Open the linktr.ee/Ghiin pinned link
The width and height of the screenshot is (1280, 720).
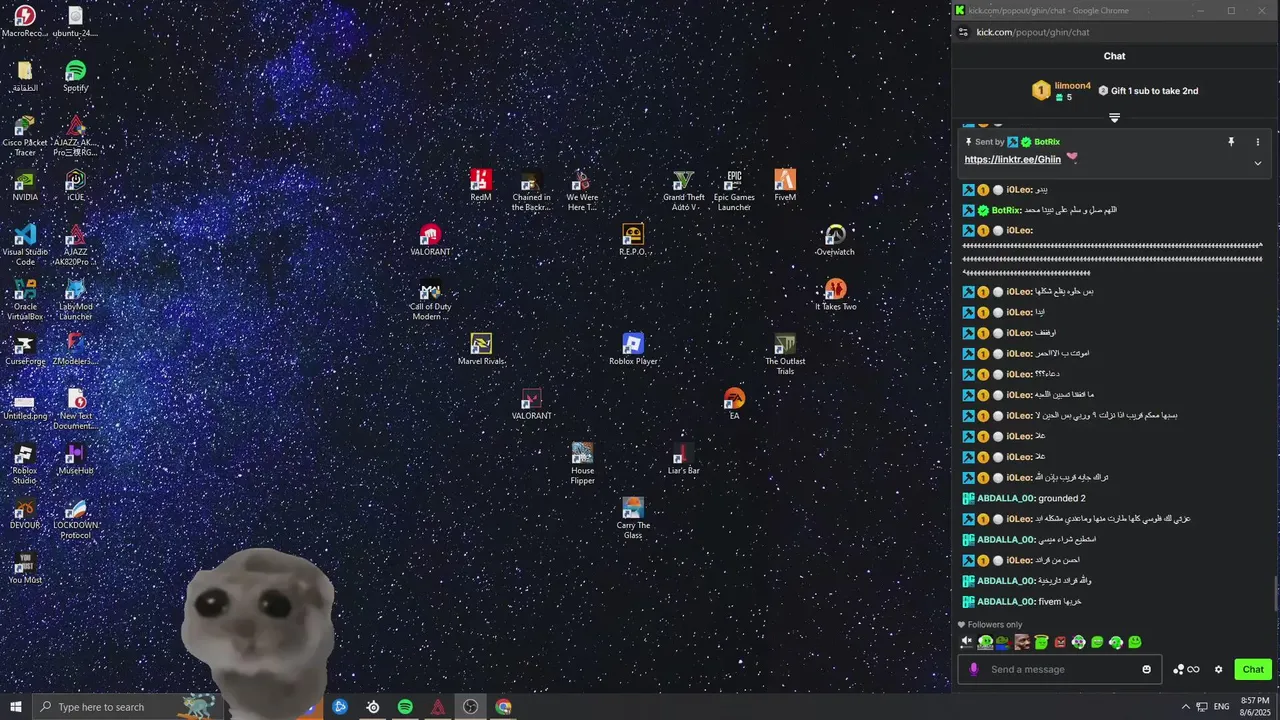pos(1012,159)
